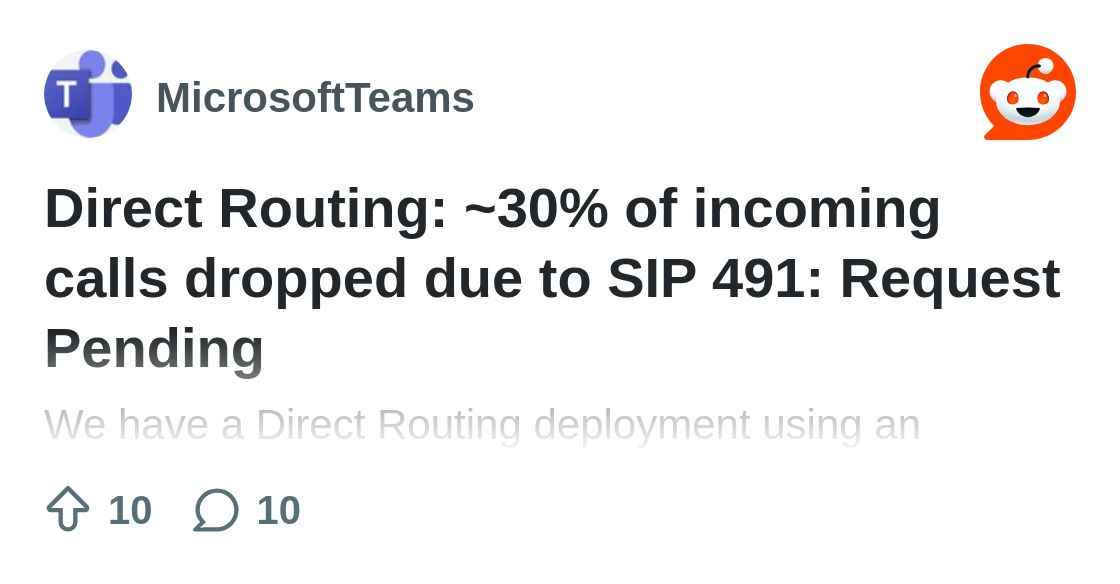
Task: Click "We have a" in the preview
Action: [143, 424]
